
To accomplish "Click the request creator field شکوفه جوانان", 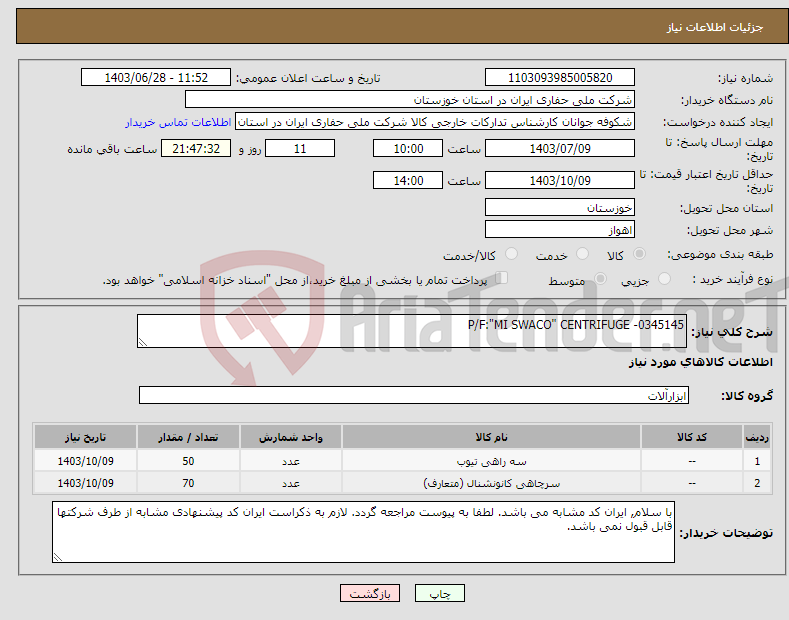I will 435,122.
